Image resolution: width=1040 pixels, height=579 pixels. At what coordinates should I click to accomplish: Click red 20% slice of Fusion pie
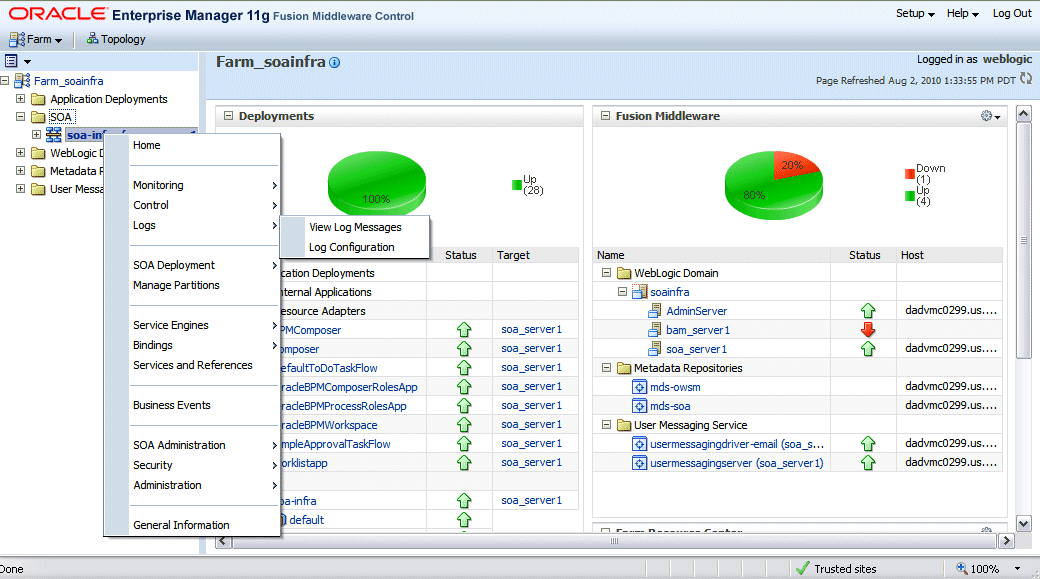(793, 165)
